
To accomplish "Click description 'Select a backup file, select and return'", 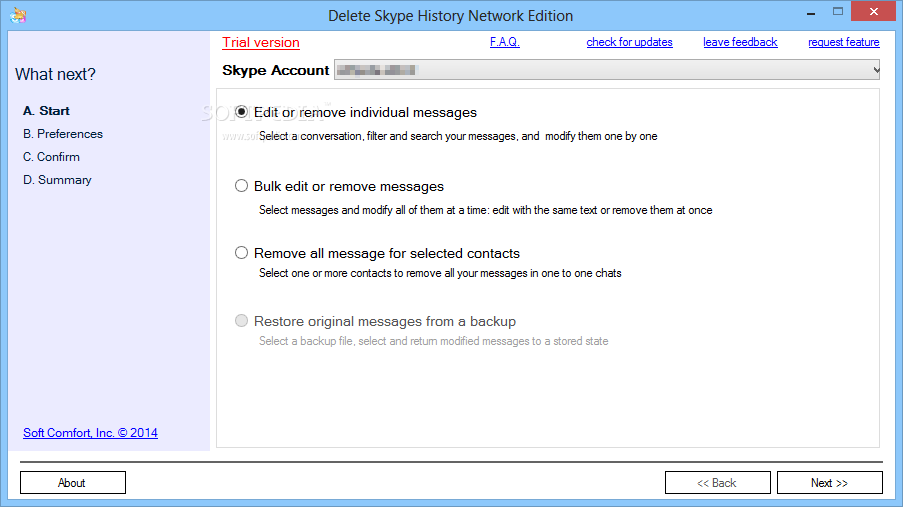I will (433, 341).
